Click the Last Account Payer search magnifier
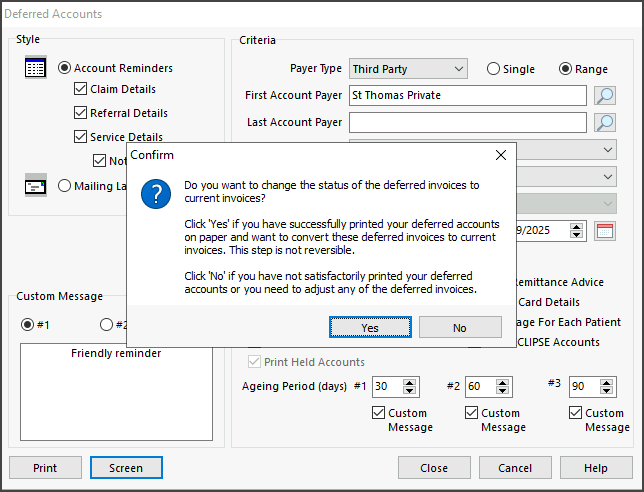This screenshot has height=492, width=644. [x=605, y=122]
